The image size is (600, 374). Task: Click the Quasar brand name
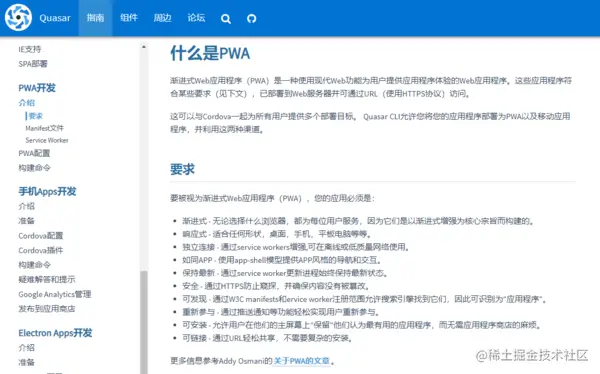click(55, 18)
